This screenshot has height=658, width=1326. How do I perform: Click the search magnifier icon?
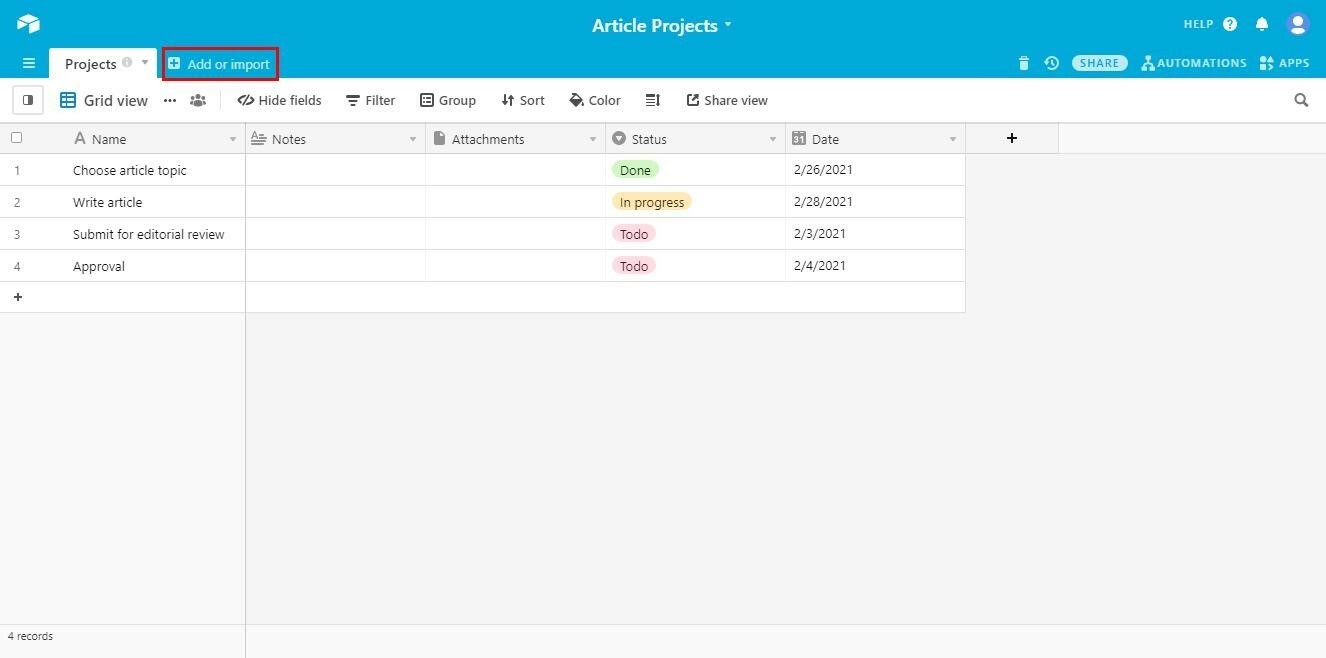[x=1301, y=100]
